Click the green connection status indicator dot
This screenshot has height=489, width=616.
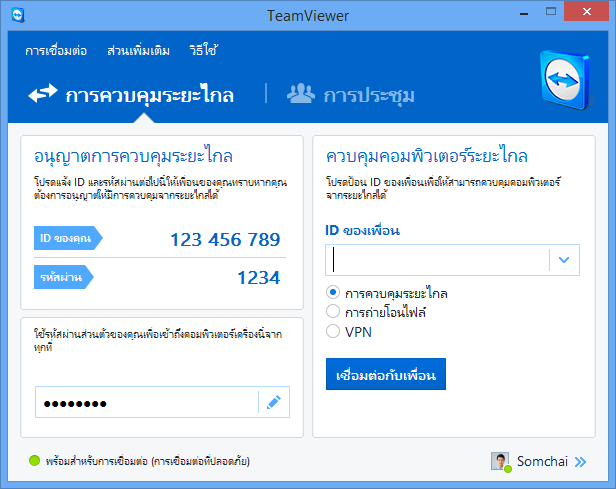[35, 460]
